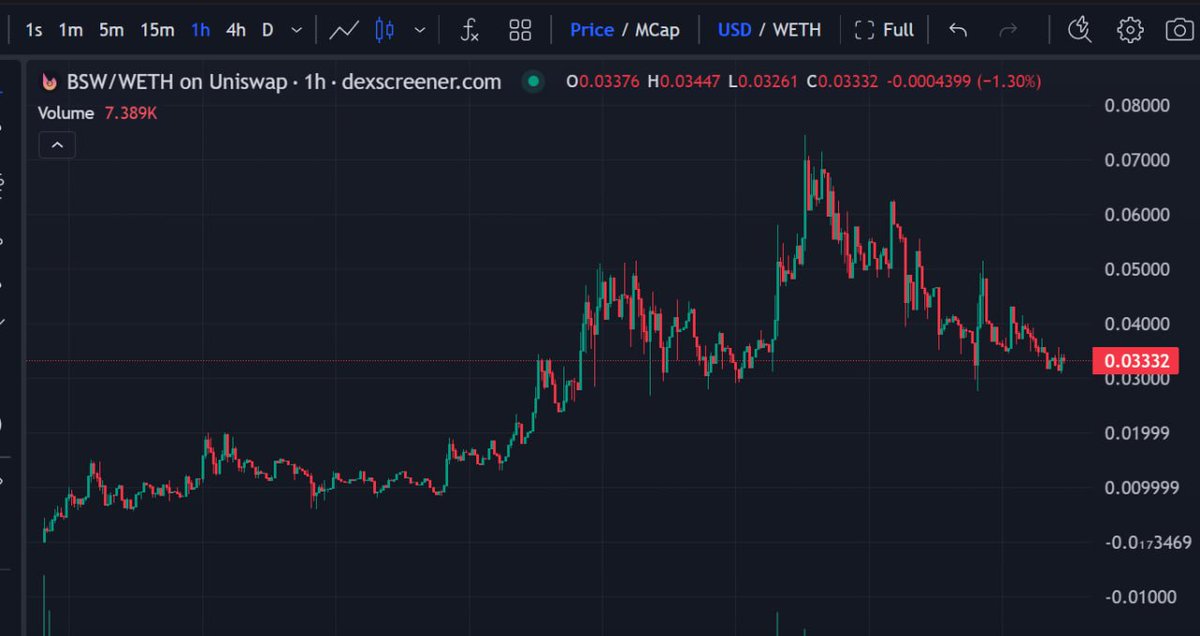
Task: Select the daily D timeframe
Action: coord(267,30)
